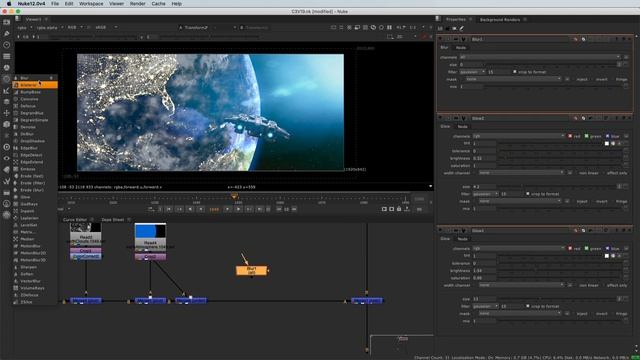The image size is (640, 360).
Task: Open the Keyer nodes toolbar icon
Action: pyautogui.click(x=6, y=90)
